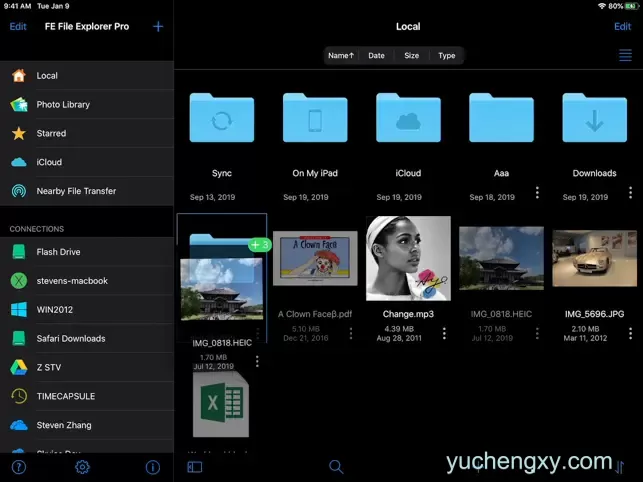Click the 'Sep 13, 2019' date under Sync
This screenshot has height=482, width=643.
[x=212, y=197]
